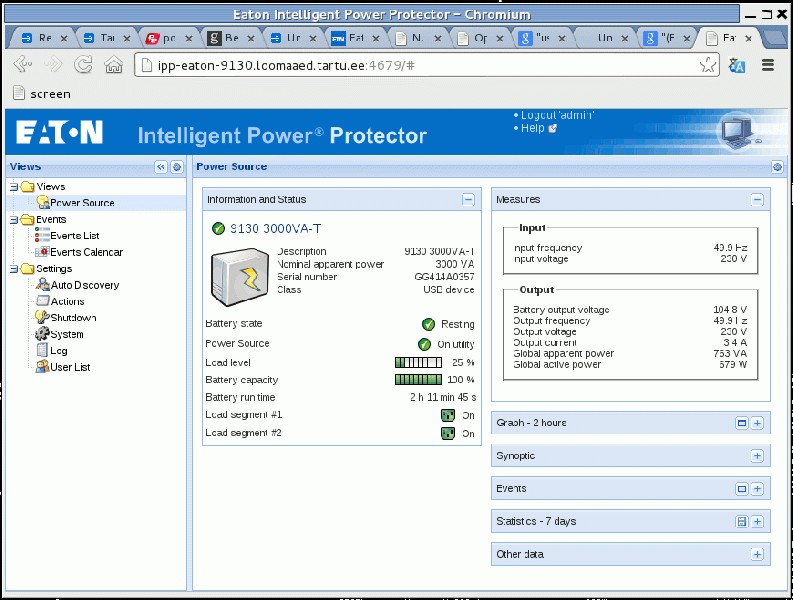Image resolution: width=793 pixels, height=600 pixels.
Task: Click the green status check beside 9130 3000VA-T
Action: click(218, 229)
